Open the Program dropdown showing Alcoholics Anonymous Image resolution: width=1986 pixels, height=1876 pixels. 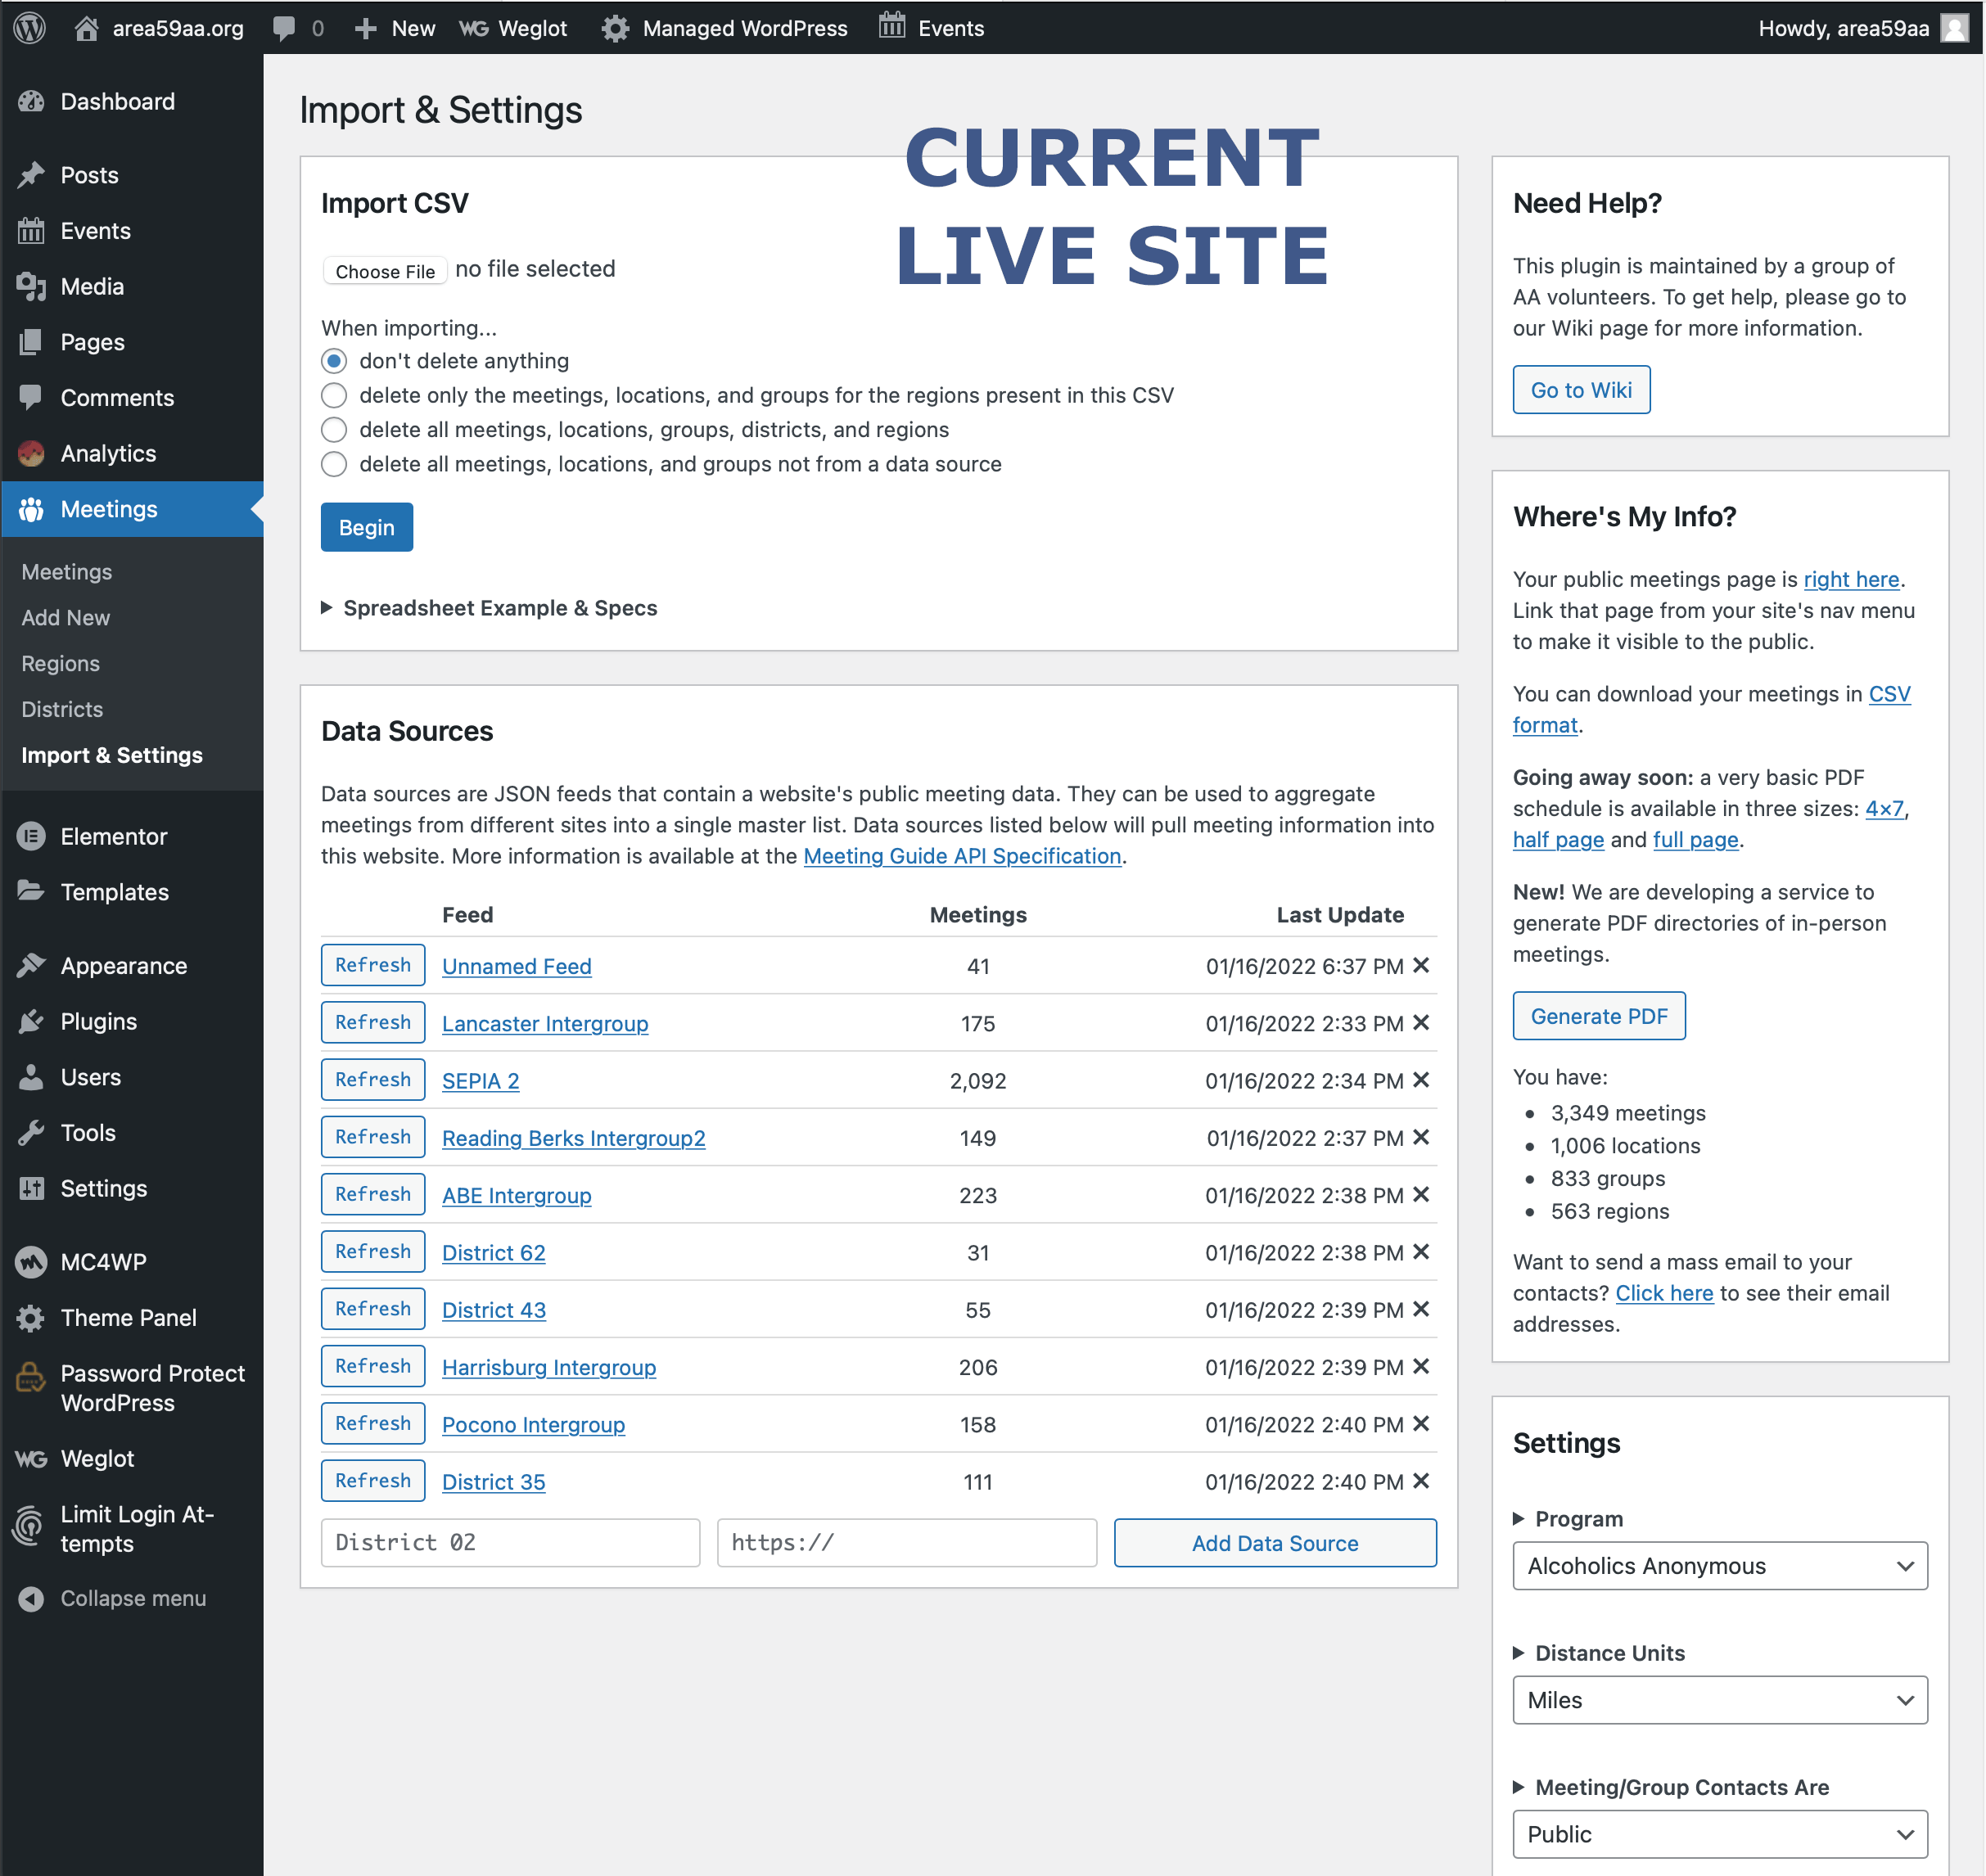[x=1718, y=1565]
